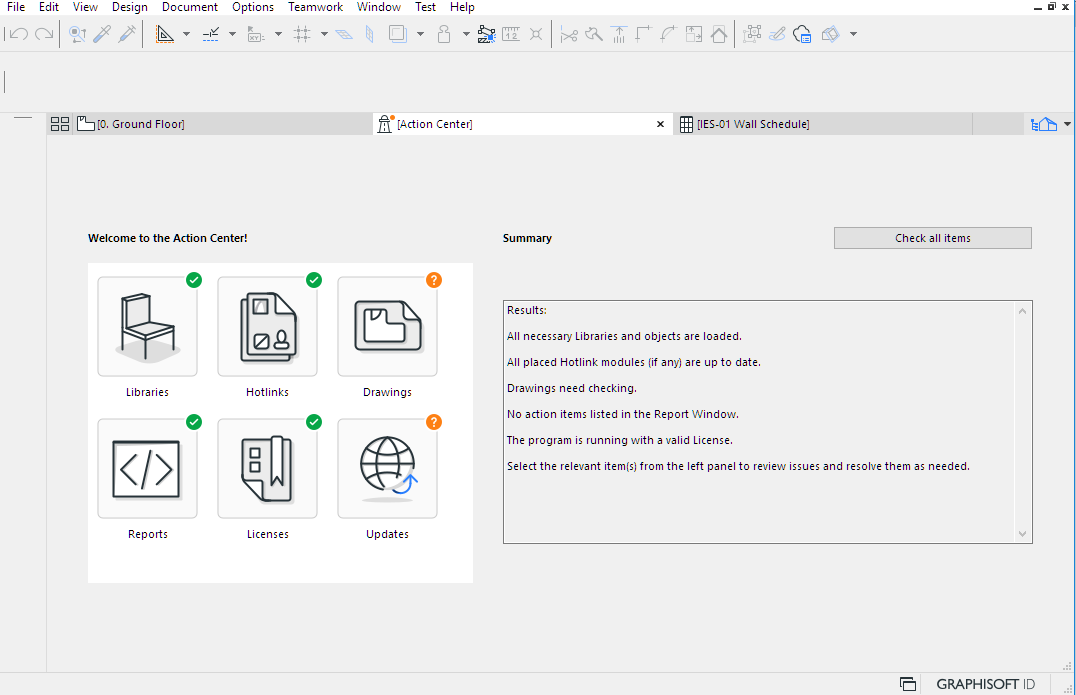Close the Action Center tab

point(660,124)
